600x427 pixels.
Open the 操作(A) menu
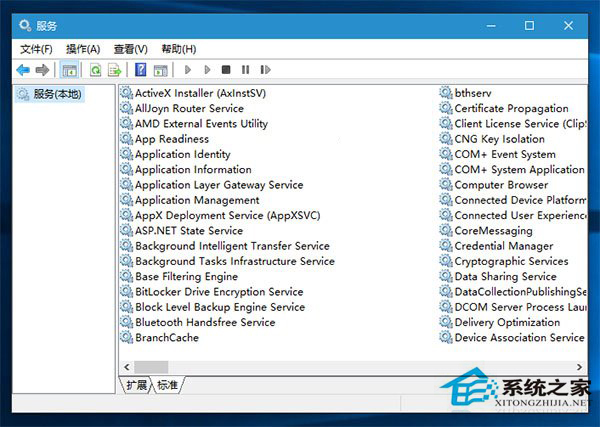[x=83, y=49]
